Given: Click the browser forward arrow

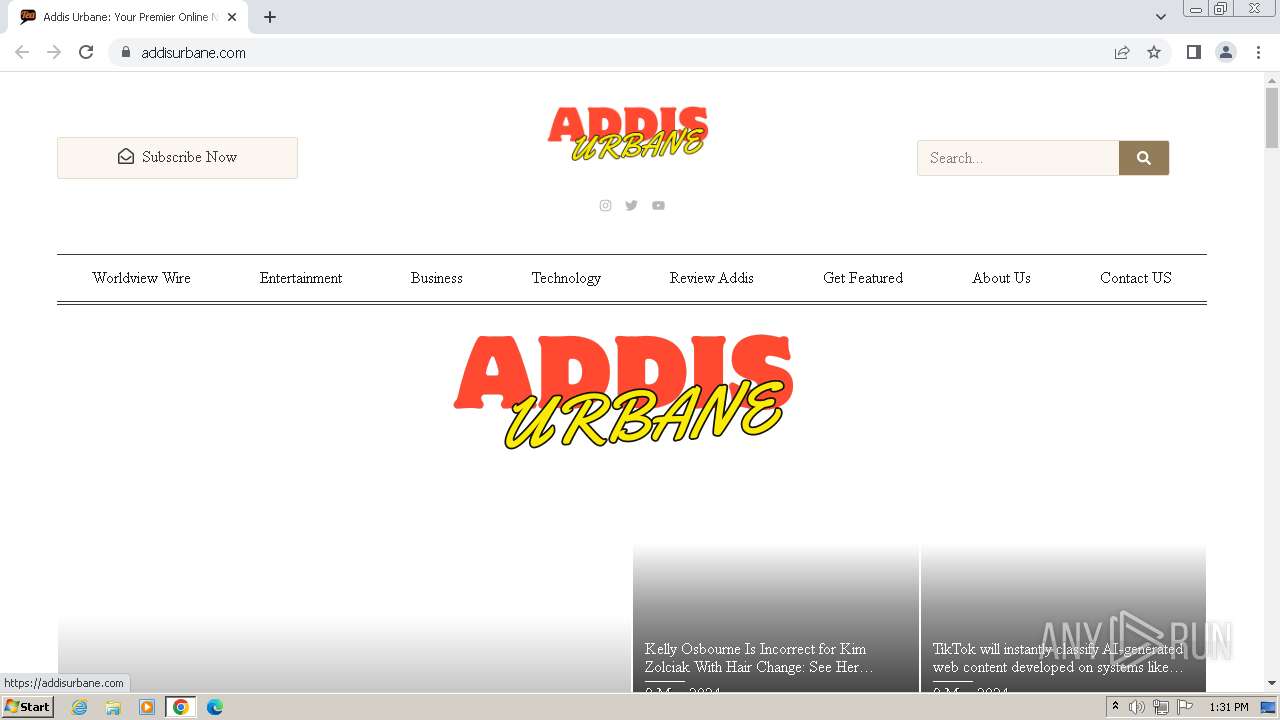Looking at the screenshot, I should click(x=54, y=52).
